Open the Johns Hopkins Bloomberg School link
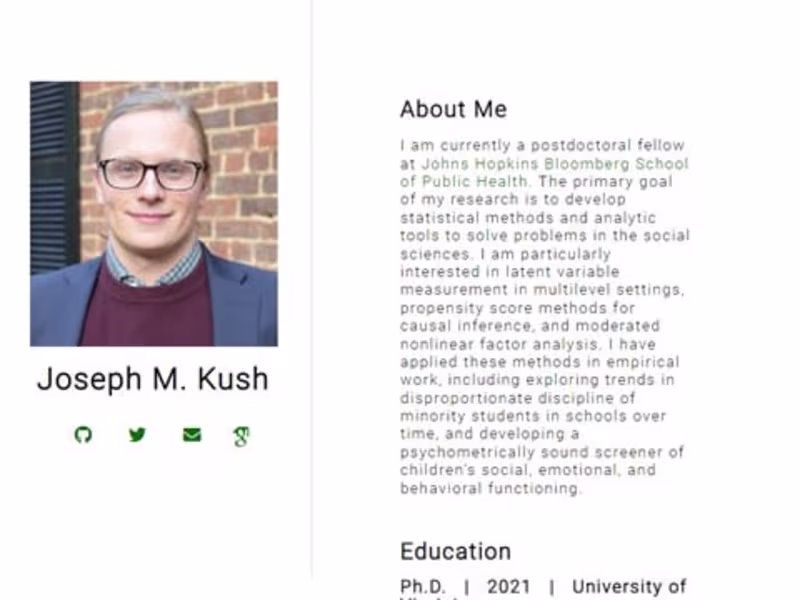Screen dimensions: 800x600 [555, 163]
